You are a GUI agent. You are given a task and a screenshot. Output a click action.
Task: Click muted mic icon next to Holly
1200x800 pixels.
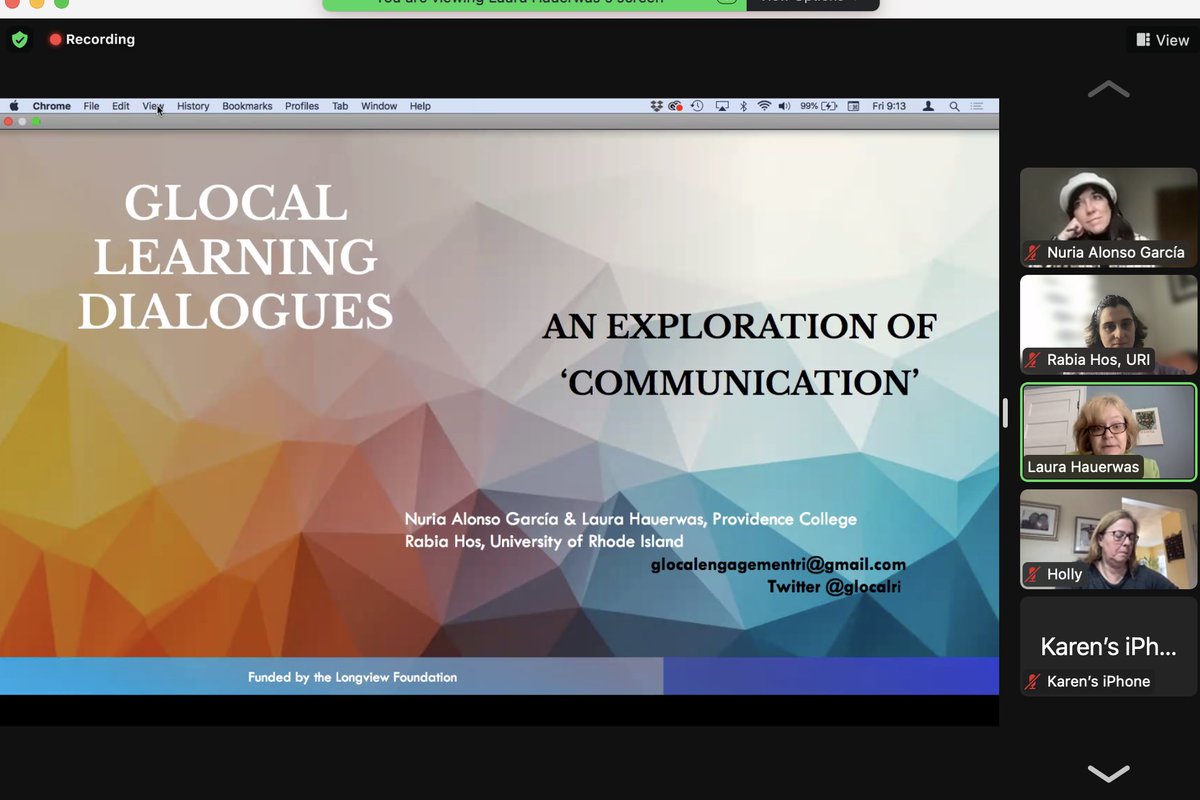(x=1032, y=575)
